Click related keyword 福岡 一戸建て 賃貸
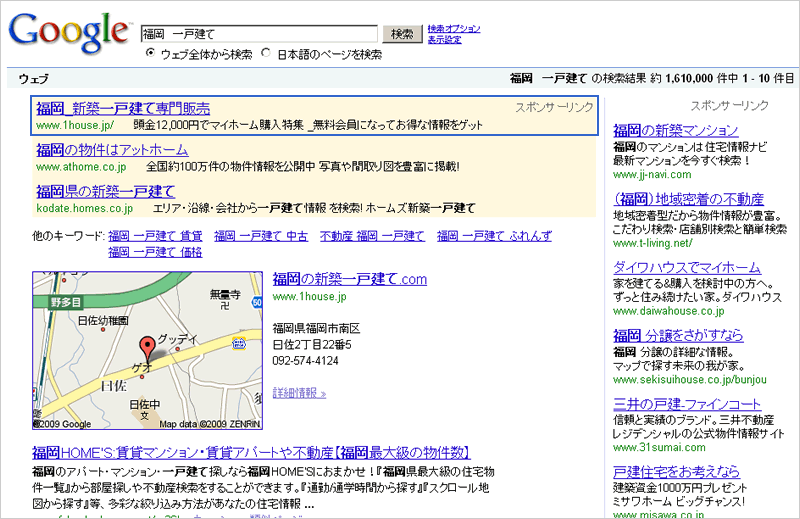Screen dimensions: 800x519 click(155, 236)
